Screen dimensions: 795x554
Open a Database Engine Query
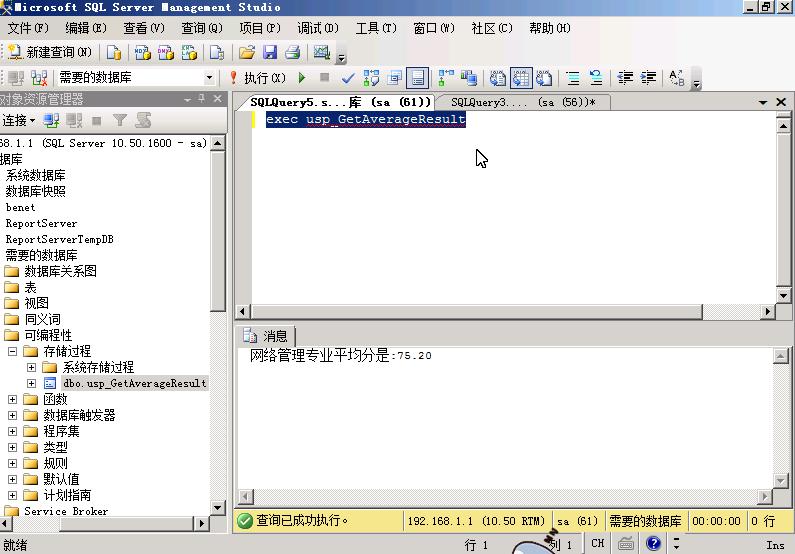click(x=114, y=52)
